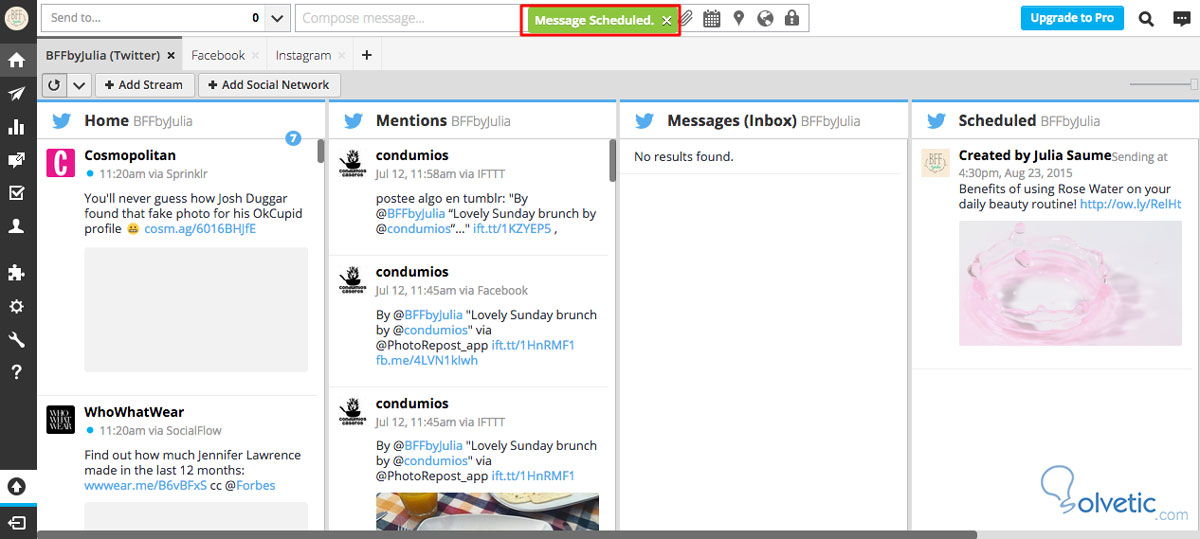Open the Contacts person icon

click(x=16, y=227)
